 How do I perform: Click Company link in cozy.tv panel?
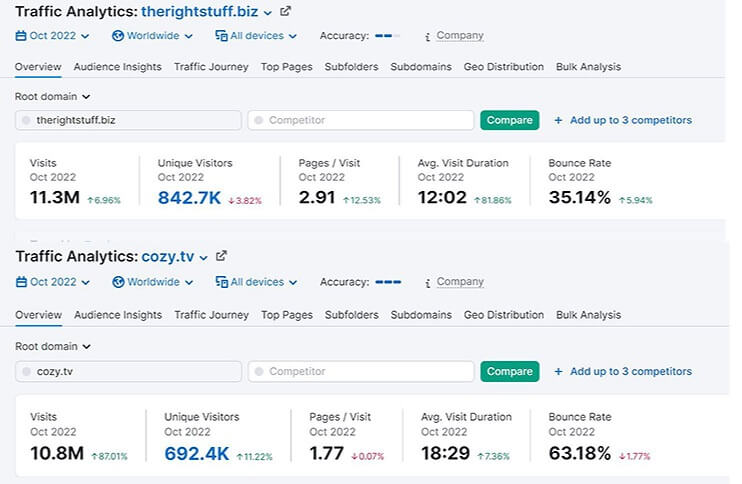[460, 282]
